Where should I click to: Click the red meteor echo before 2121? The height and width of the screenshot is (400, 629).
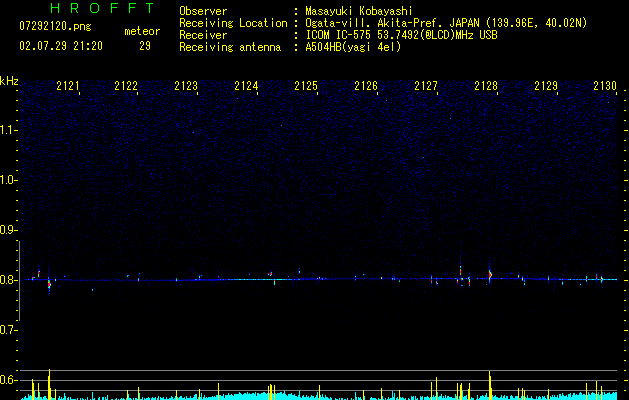pyautogui.click(x=49, y=284)
